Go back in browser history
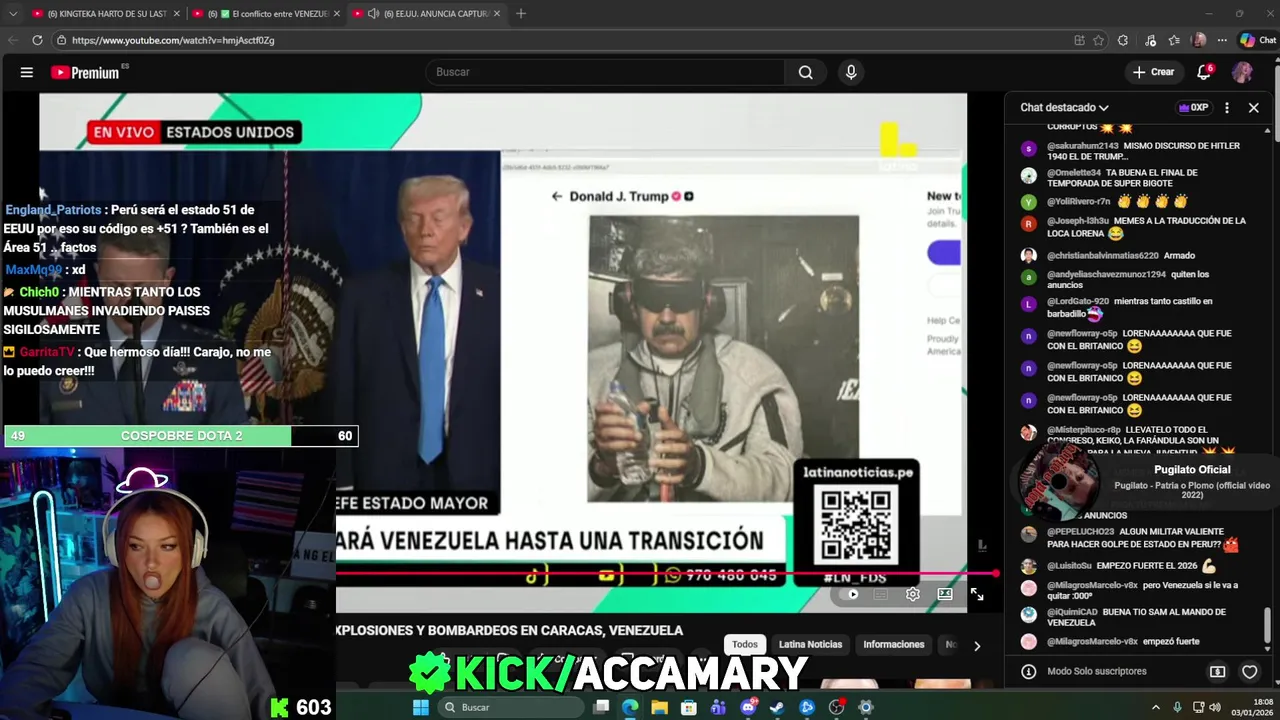Viewport: 1280px width, 720px height. [x=12, y=40]
